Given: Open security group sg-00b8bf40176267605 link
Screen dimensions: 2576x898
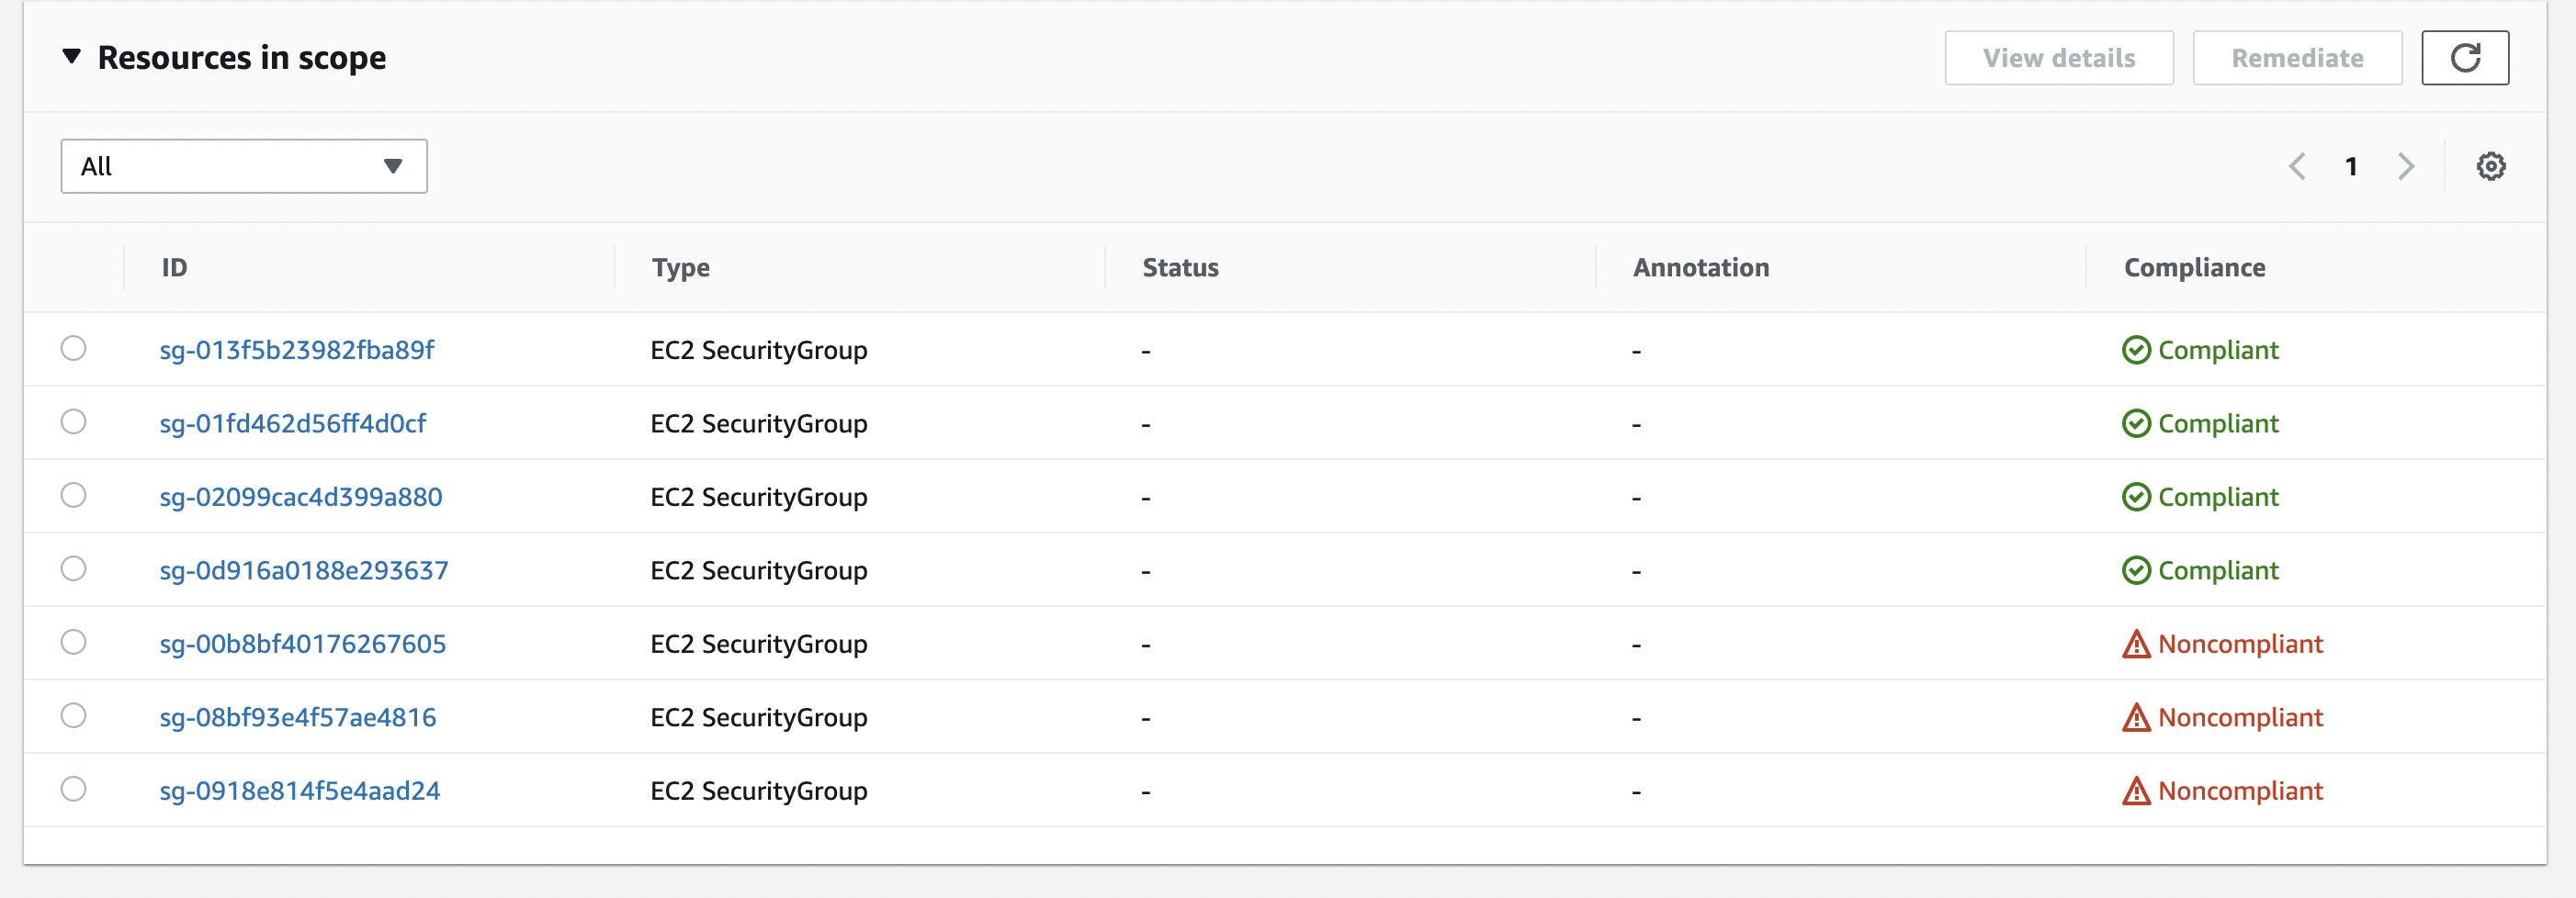Looking at the screenshot, I should pos(303,644).
